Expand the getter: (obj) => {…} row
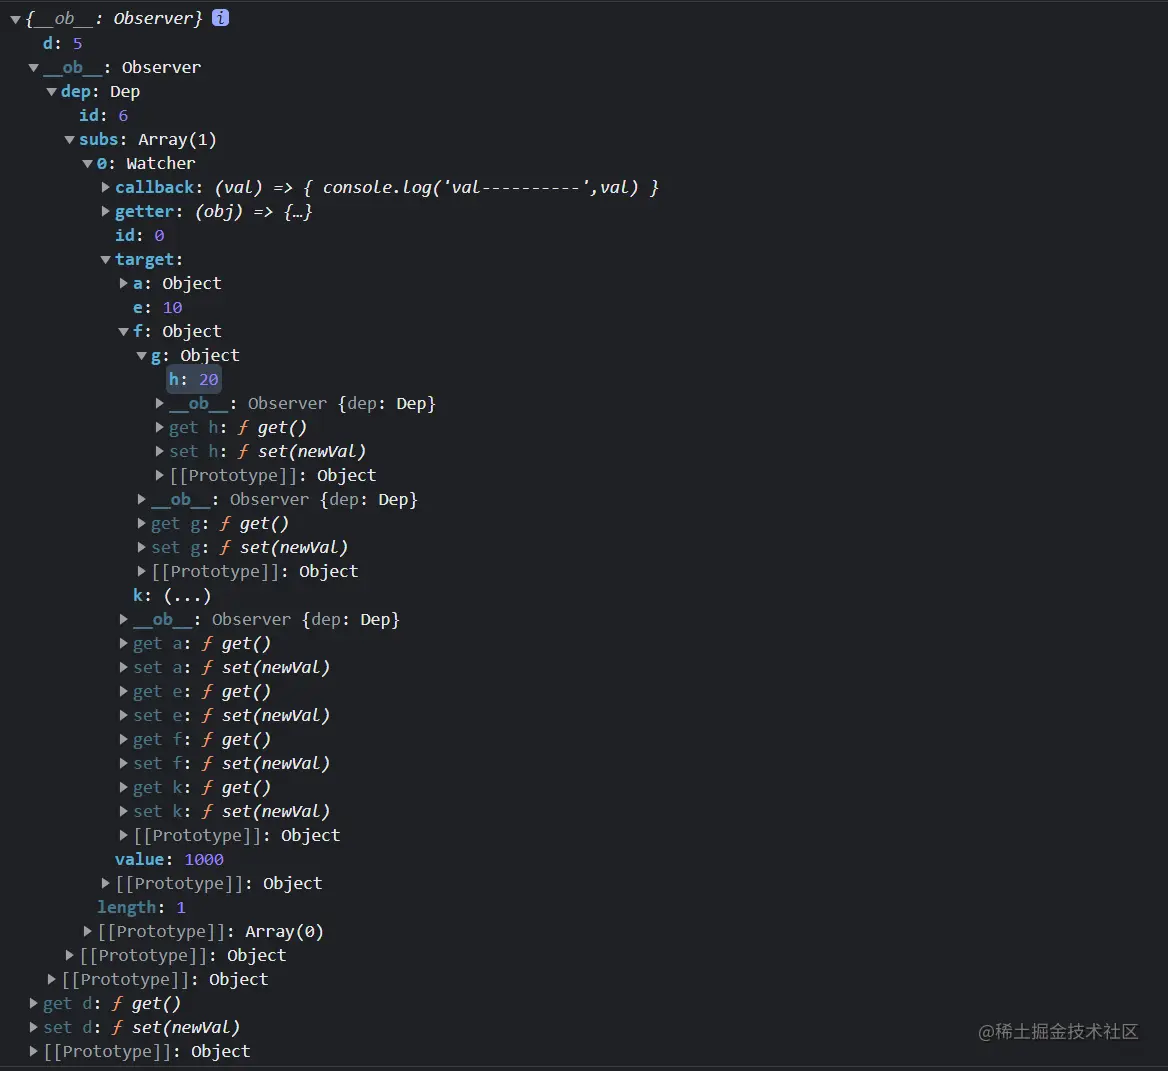This screenshot has height=1071, width=1168. point(106,212)
